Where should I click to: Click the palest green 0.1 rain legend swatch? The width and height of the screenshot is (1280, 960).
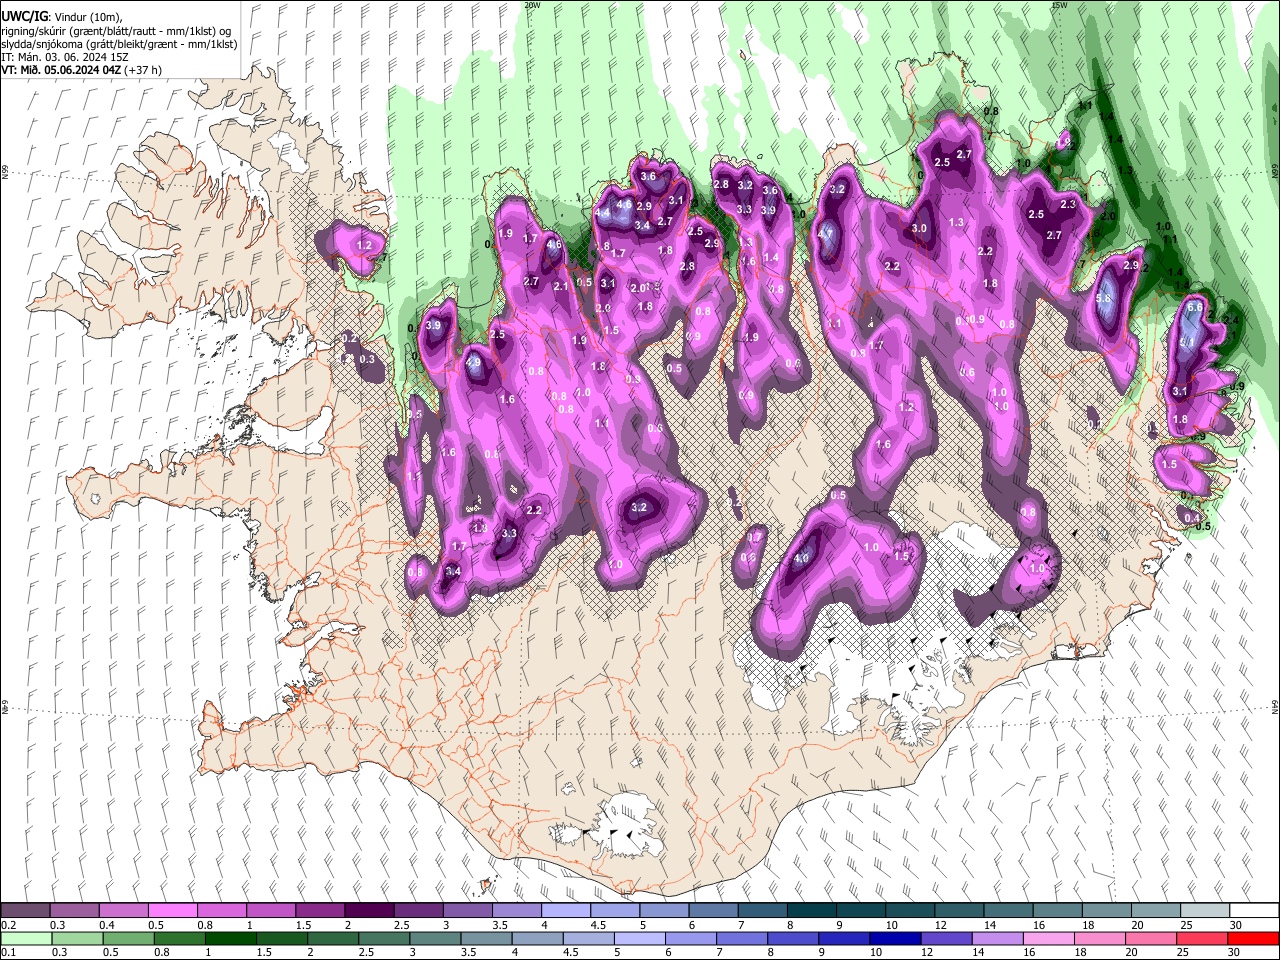coord(26,938)
